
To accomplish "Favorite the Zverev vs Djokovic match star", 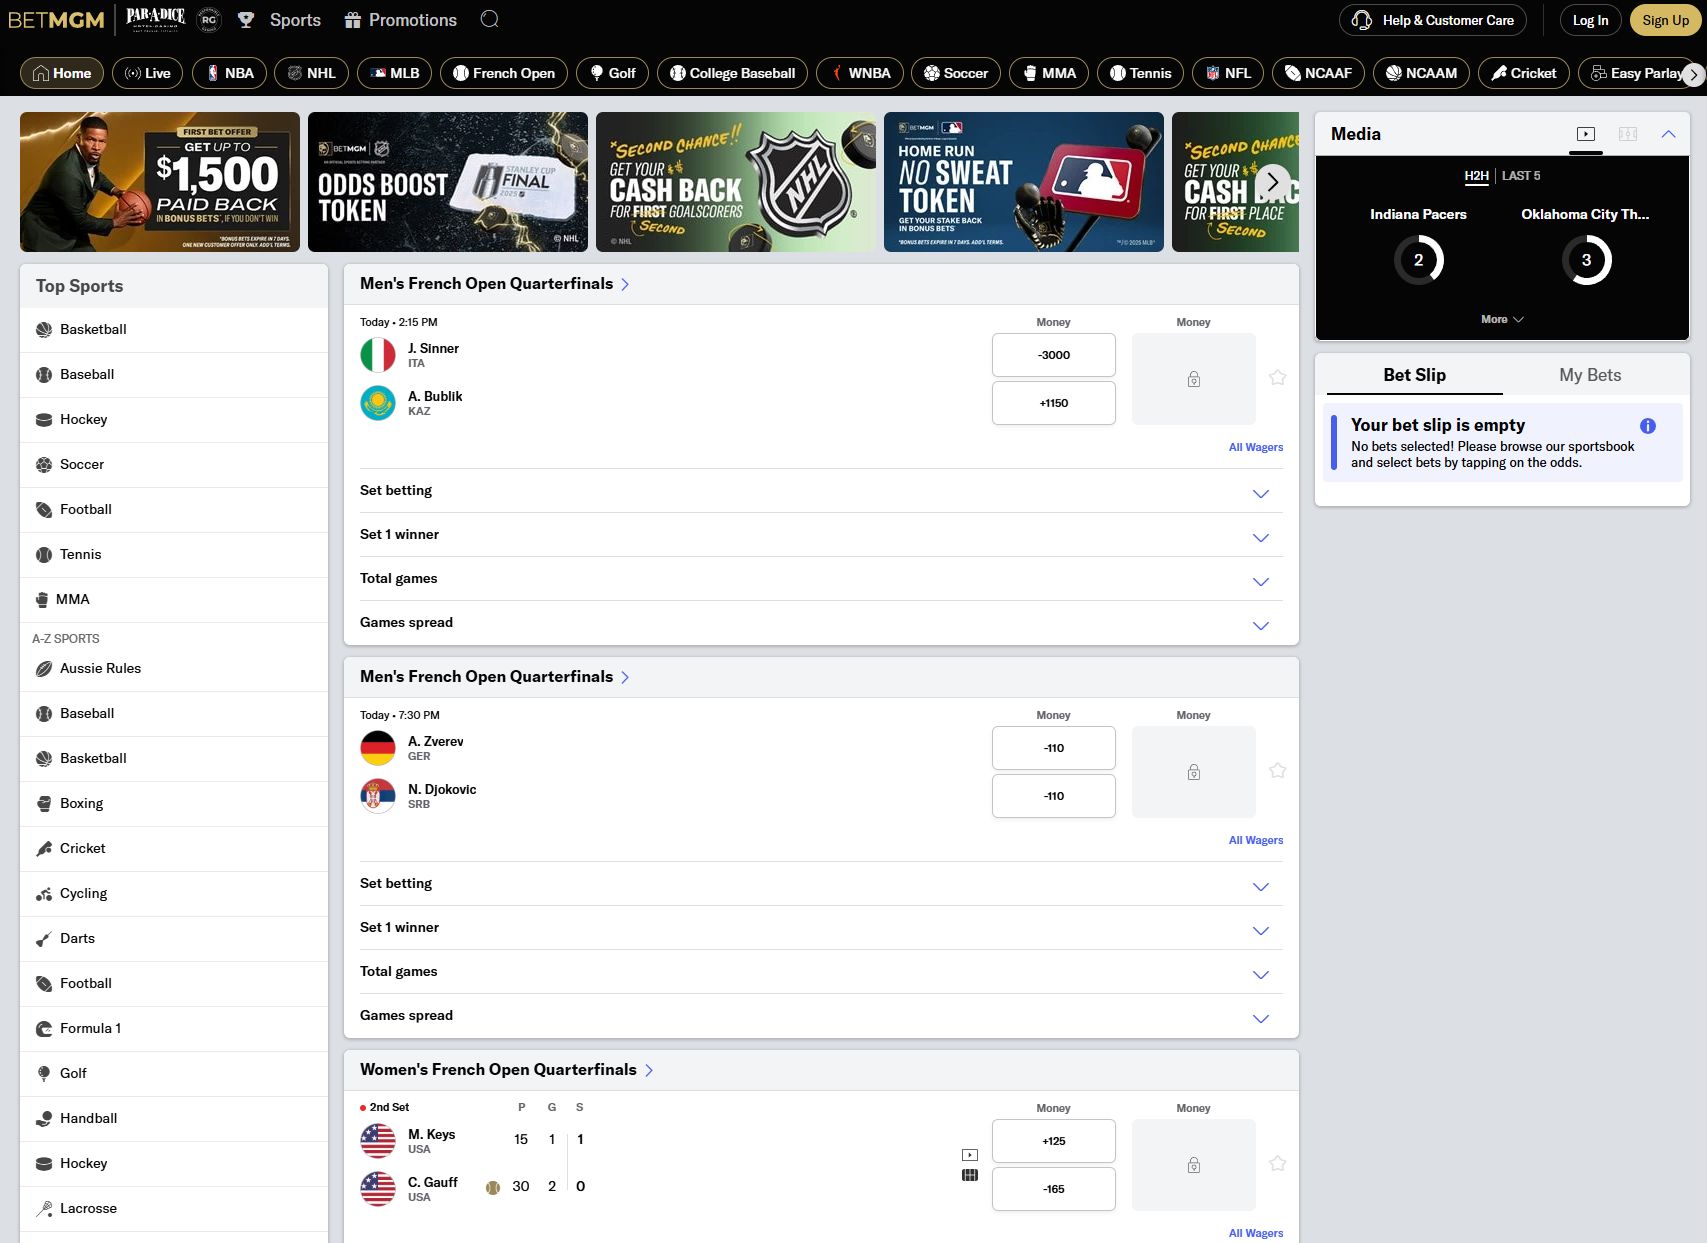I will (x=1277, y=770).
